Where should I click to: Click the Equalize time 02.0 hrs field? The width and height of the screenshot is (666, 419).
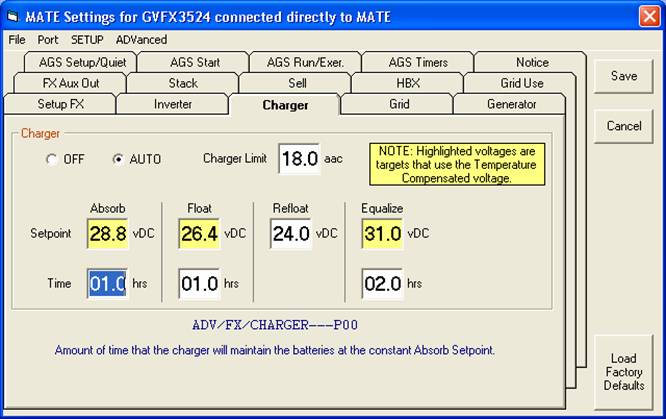click(382, 284)
